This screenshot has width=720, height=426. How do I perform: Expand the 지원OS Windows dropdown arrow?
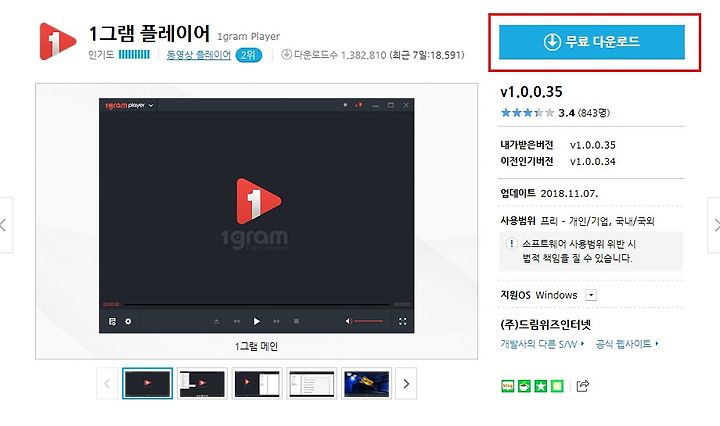pyautogui.click(x=591, y=295)
